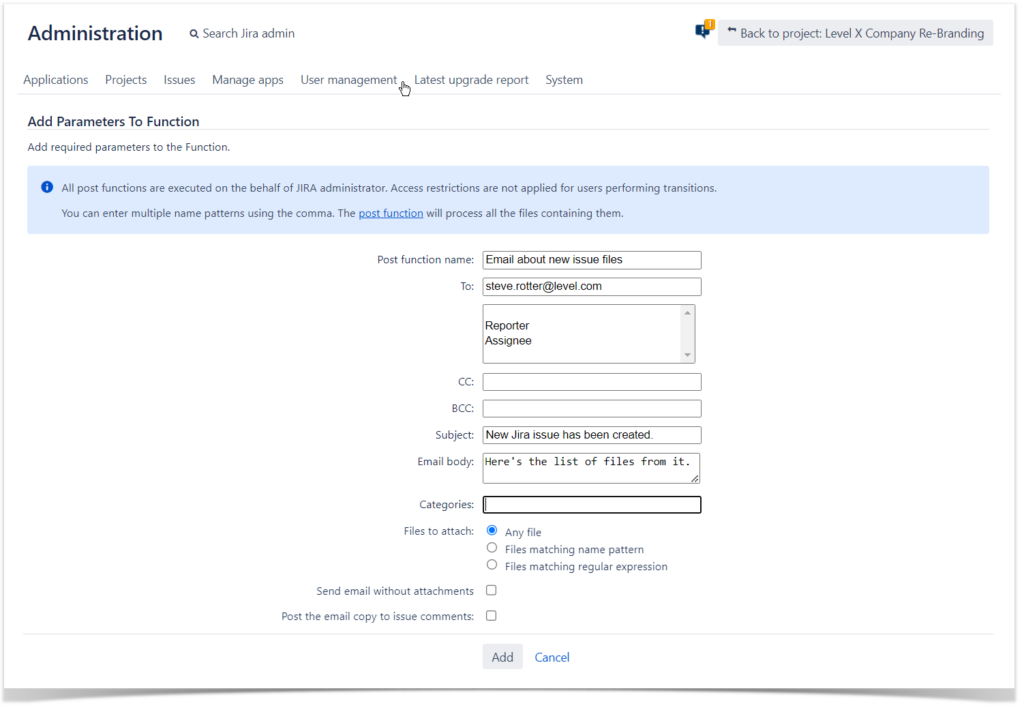Click the search magnifier in Search Jira admin

click(x=194, y=33)
